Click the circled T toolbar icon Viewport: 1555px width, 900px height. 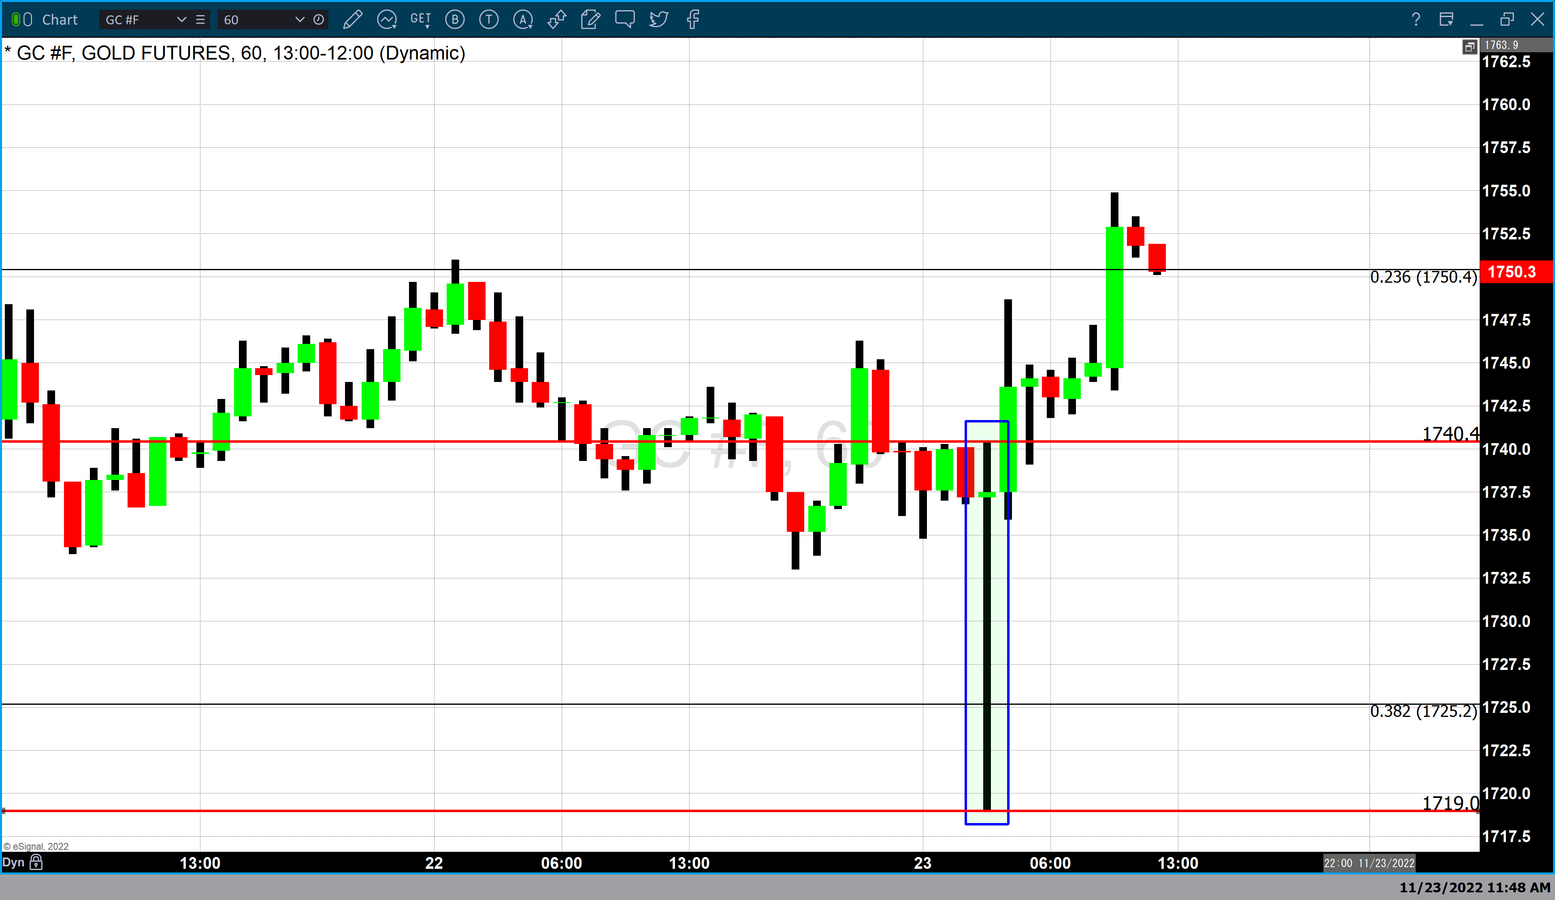pos(489,19)
